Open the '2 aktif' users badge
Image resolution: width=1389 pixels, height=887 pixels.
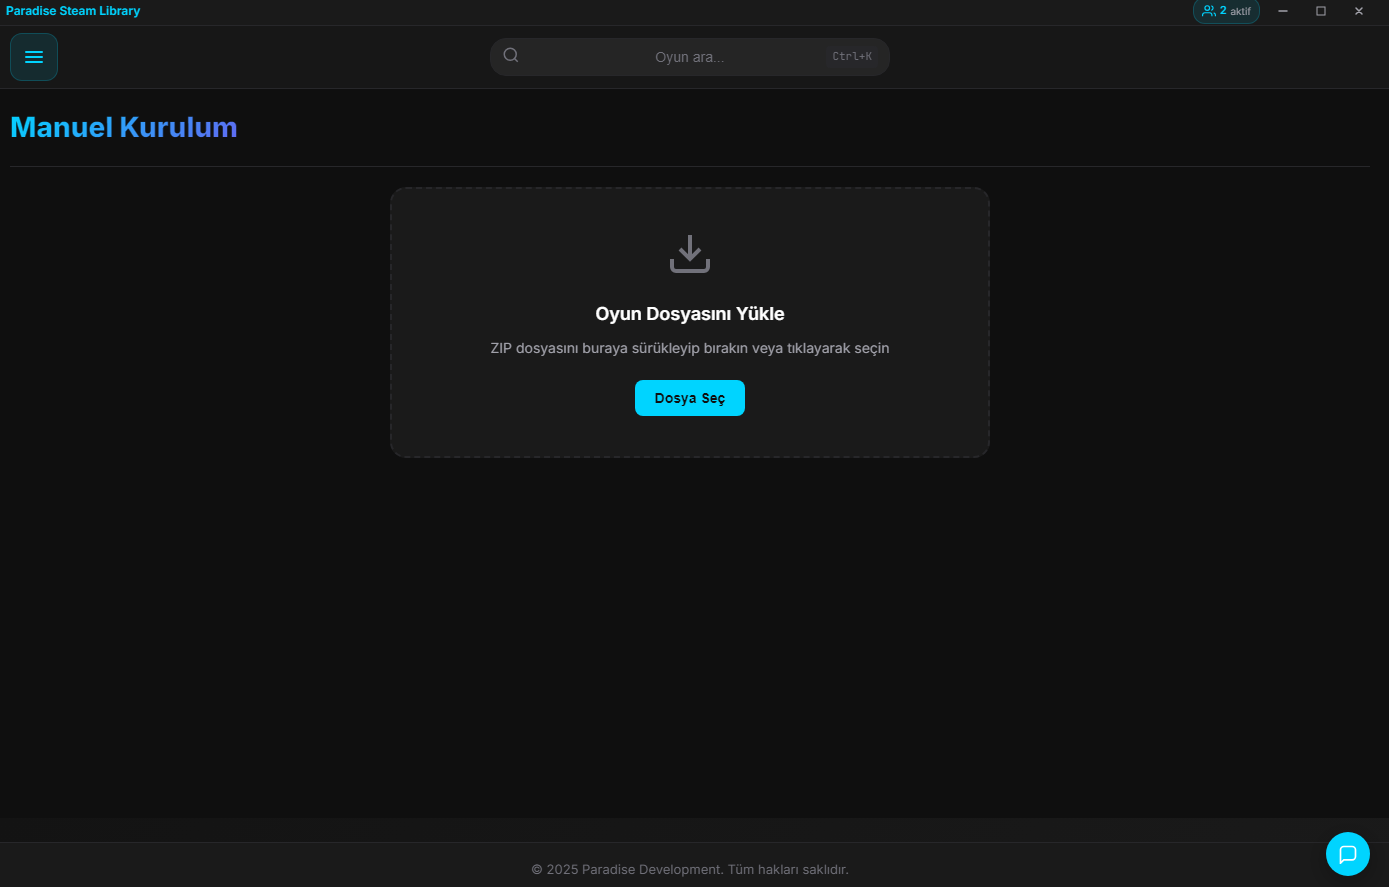click(x=1226, y=11)
